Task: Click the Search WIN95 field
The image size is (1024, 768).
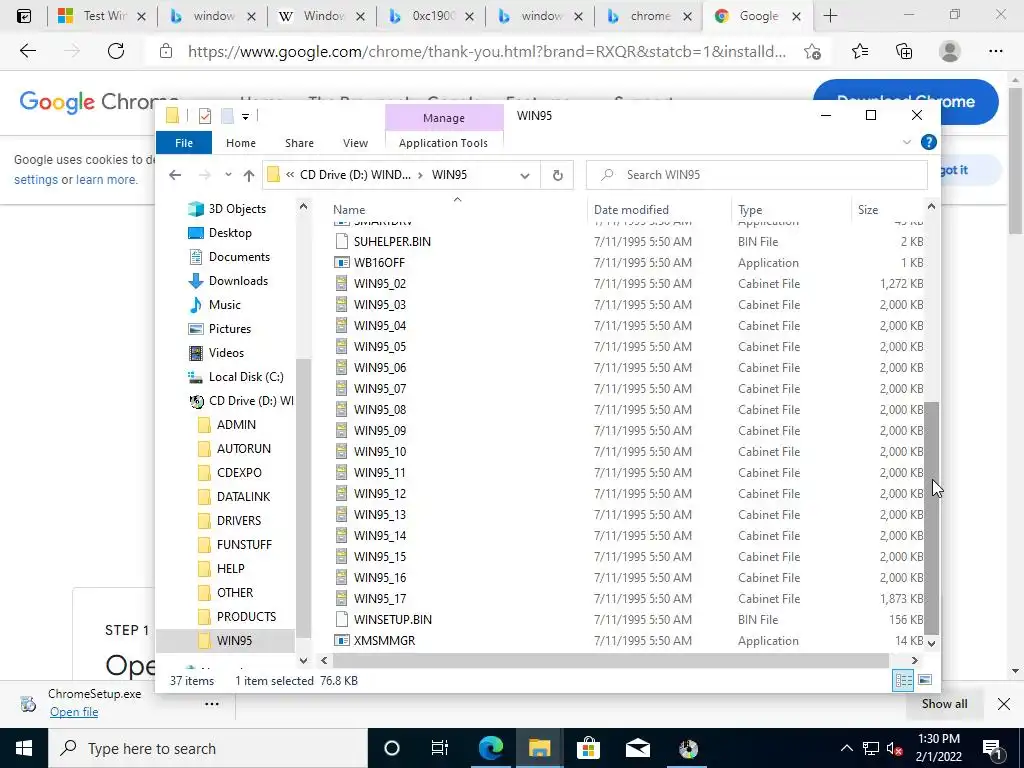Action: click(x=756, y=175)
